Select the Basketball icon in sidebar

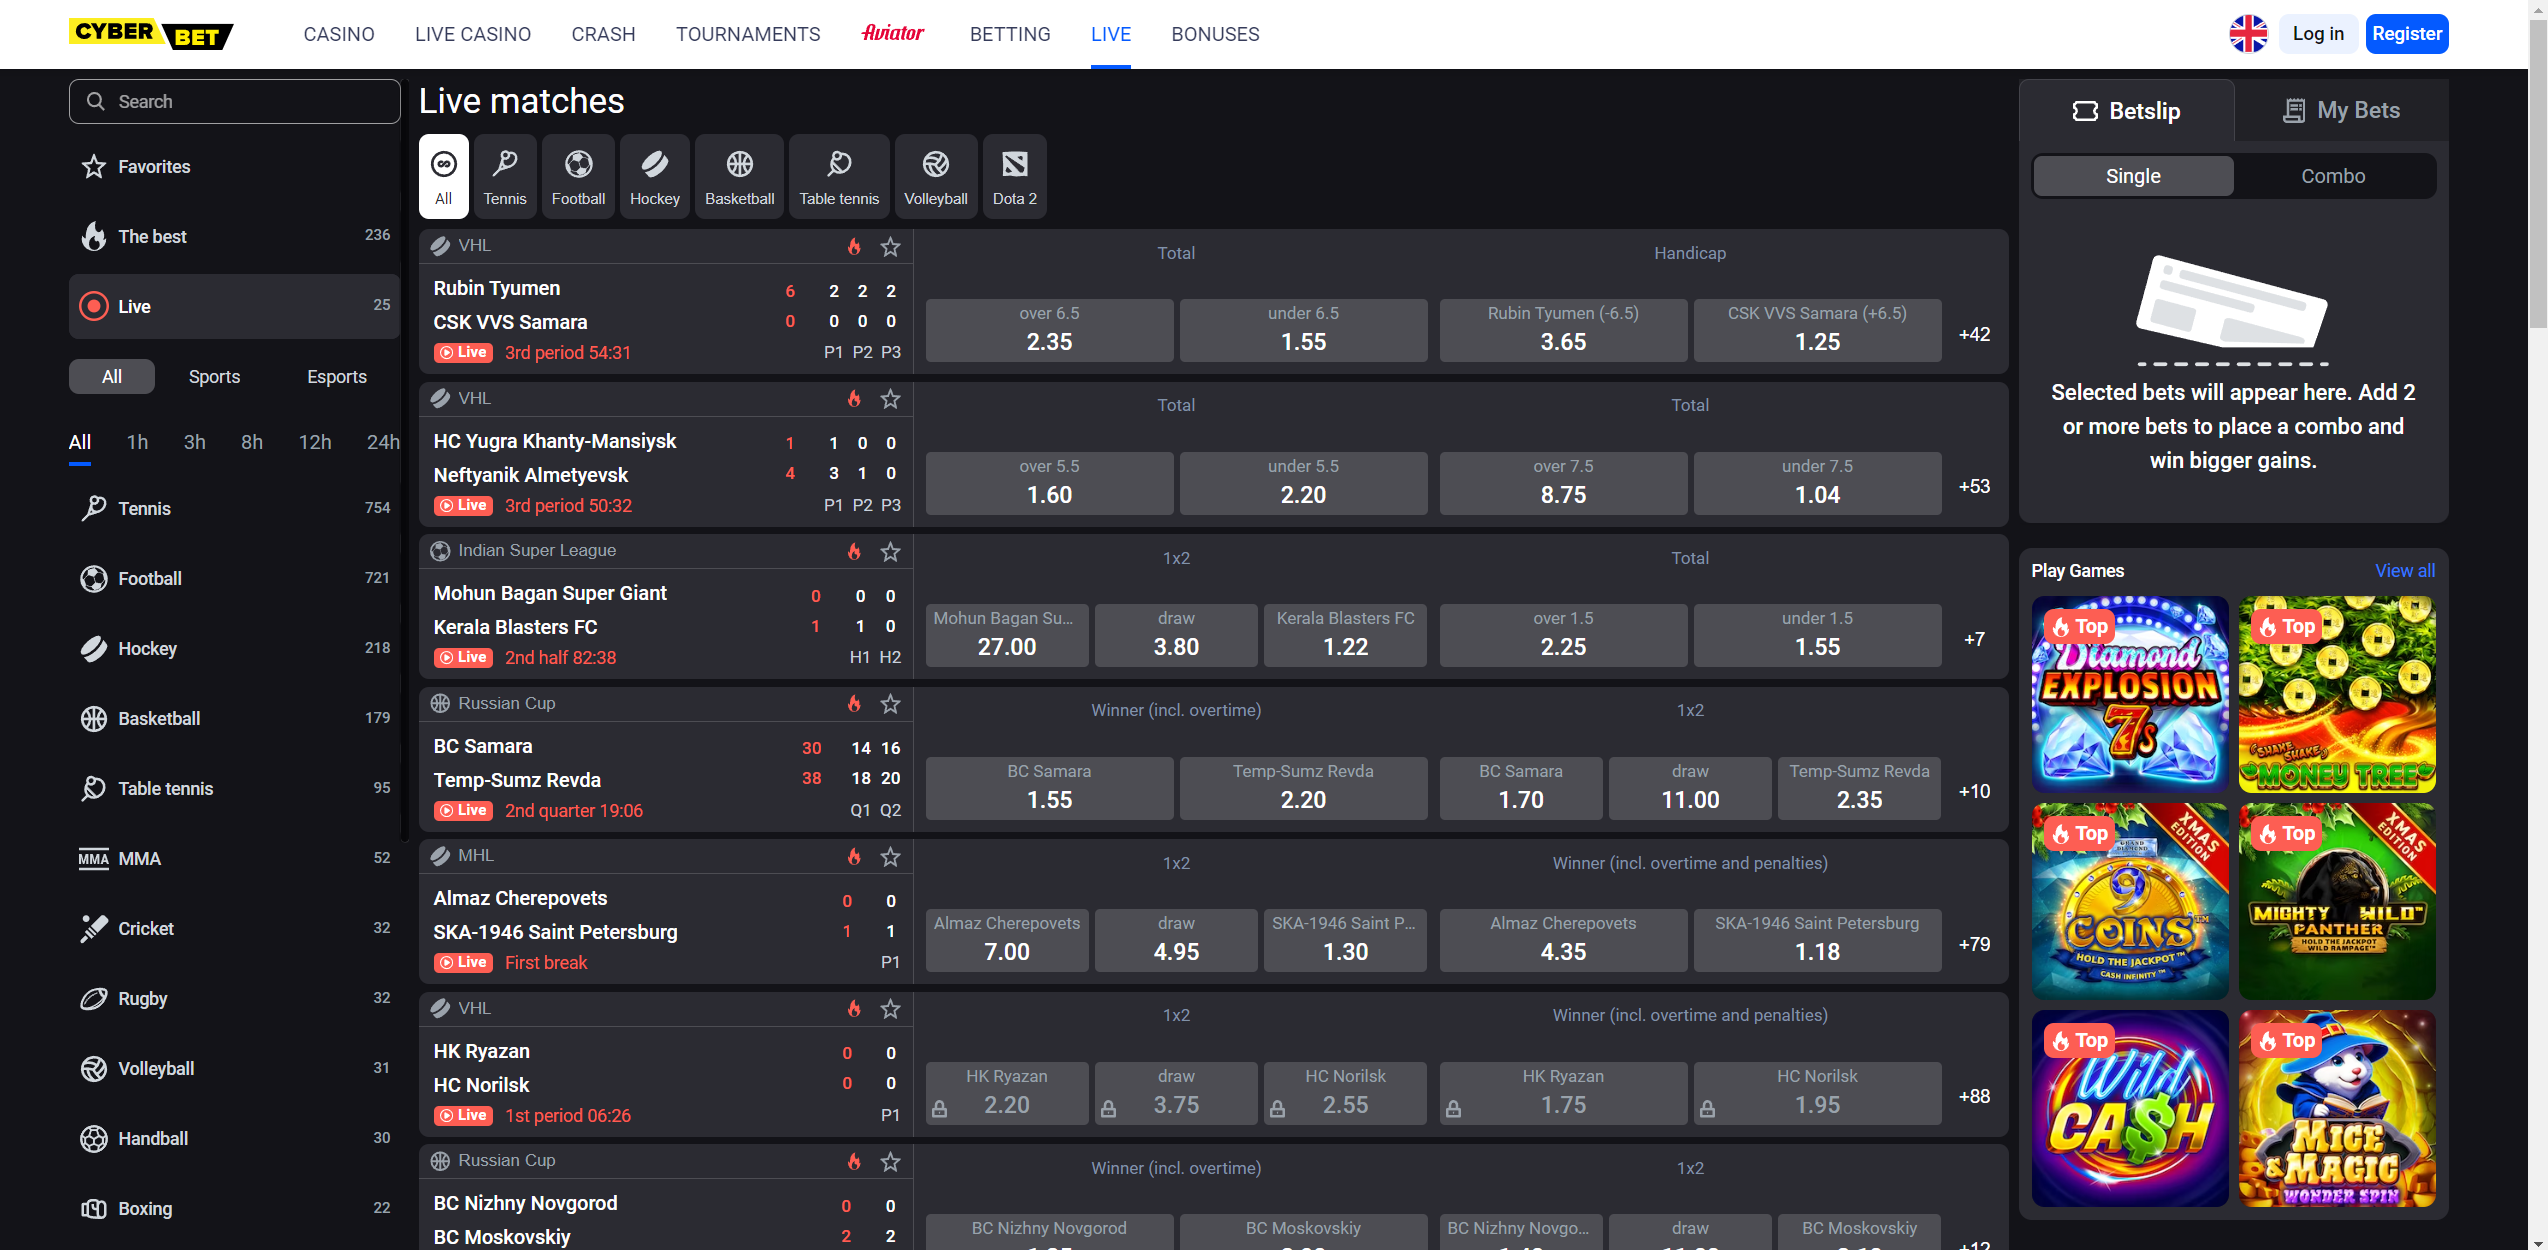pos(93,718)
